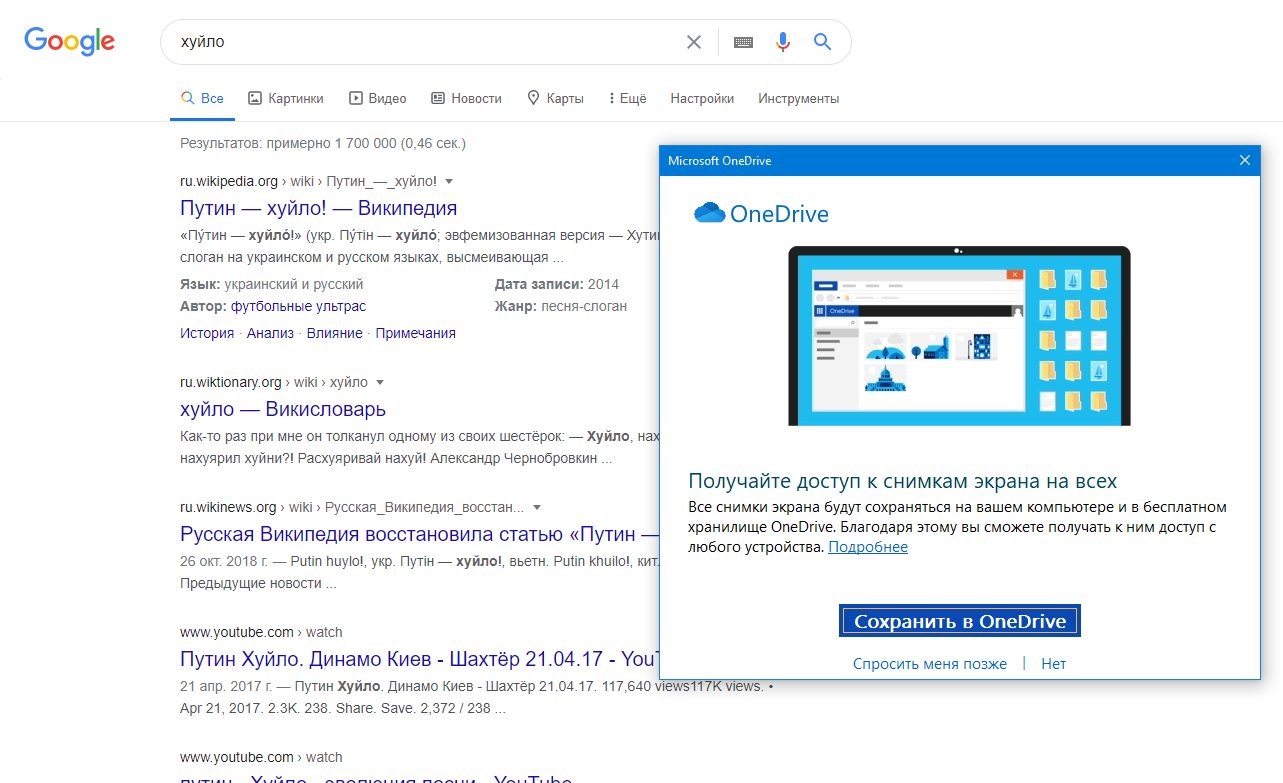The image size is (1283, 783).
Task: Click the 'Жанр: песня-слоган' text
Action: coord(561,306)
